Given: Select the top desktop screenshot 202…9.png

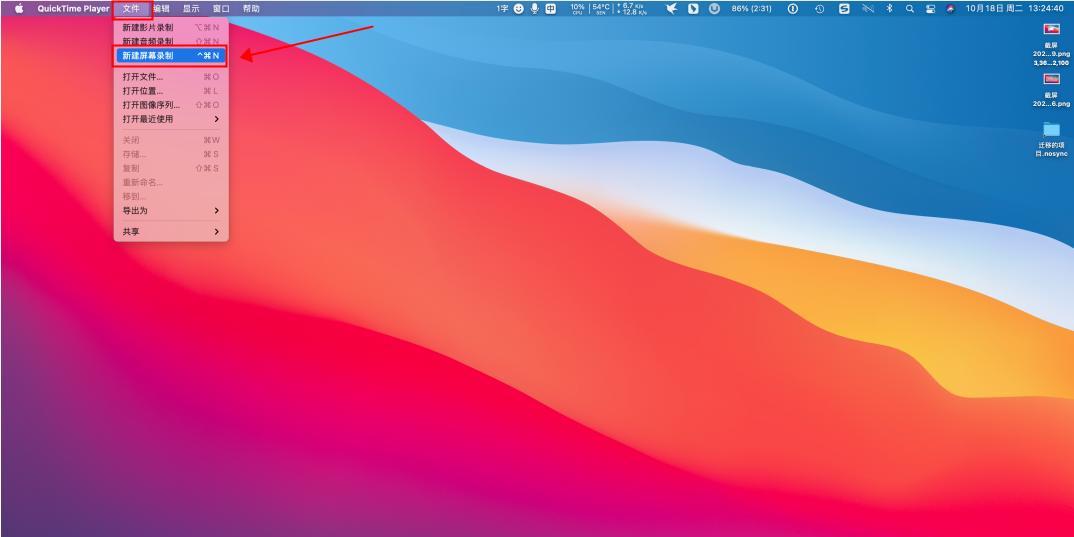Looking at the screenshot, I should [1051, 45].
